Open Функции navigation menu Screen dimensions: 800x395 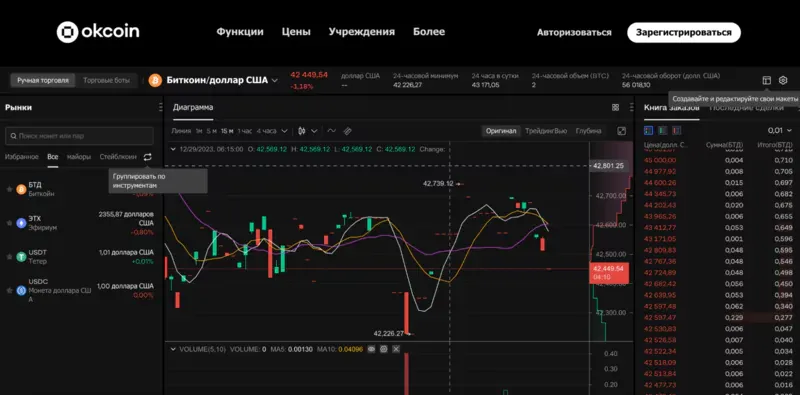pyautogui.click(x=240, y=32)
